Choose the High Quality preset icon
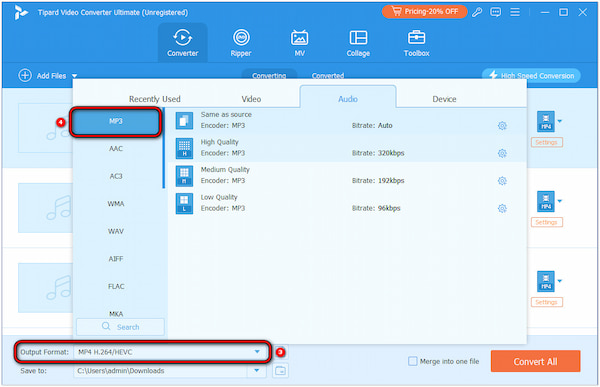The image size is (600, 387). (x=184, y=148)
